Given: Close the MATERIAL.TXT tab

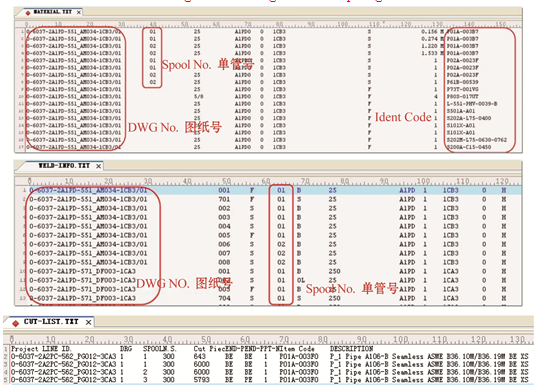Looking at the screenshot, I should [x=79, y=12].
